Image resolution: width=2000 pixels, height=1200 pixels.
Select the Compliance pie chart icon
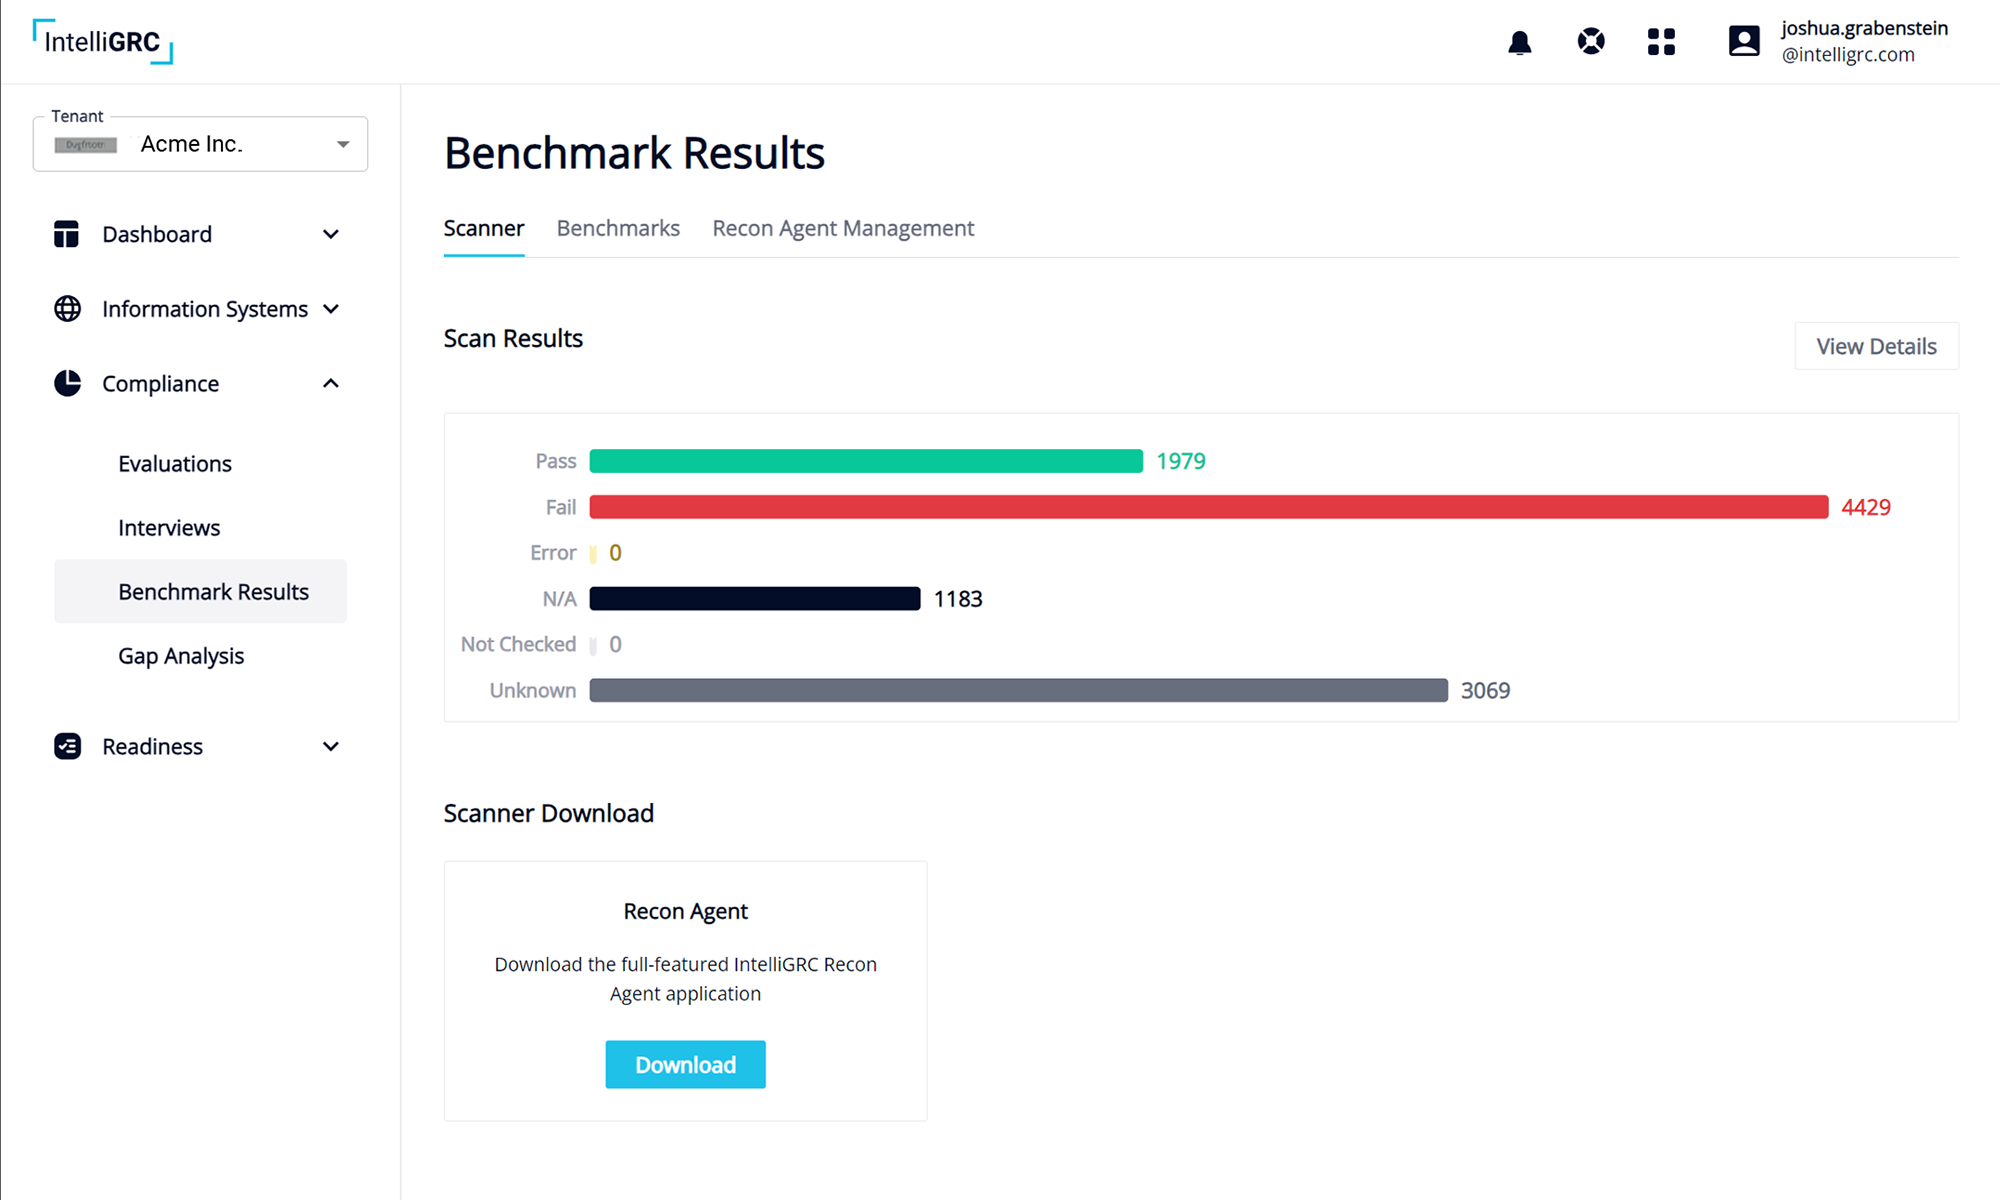click(66, 383)
